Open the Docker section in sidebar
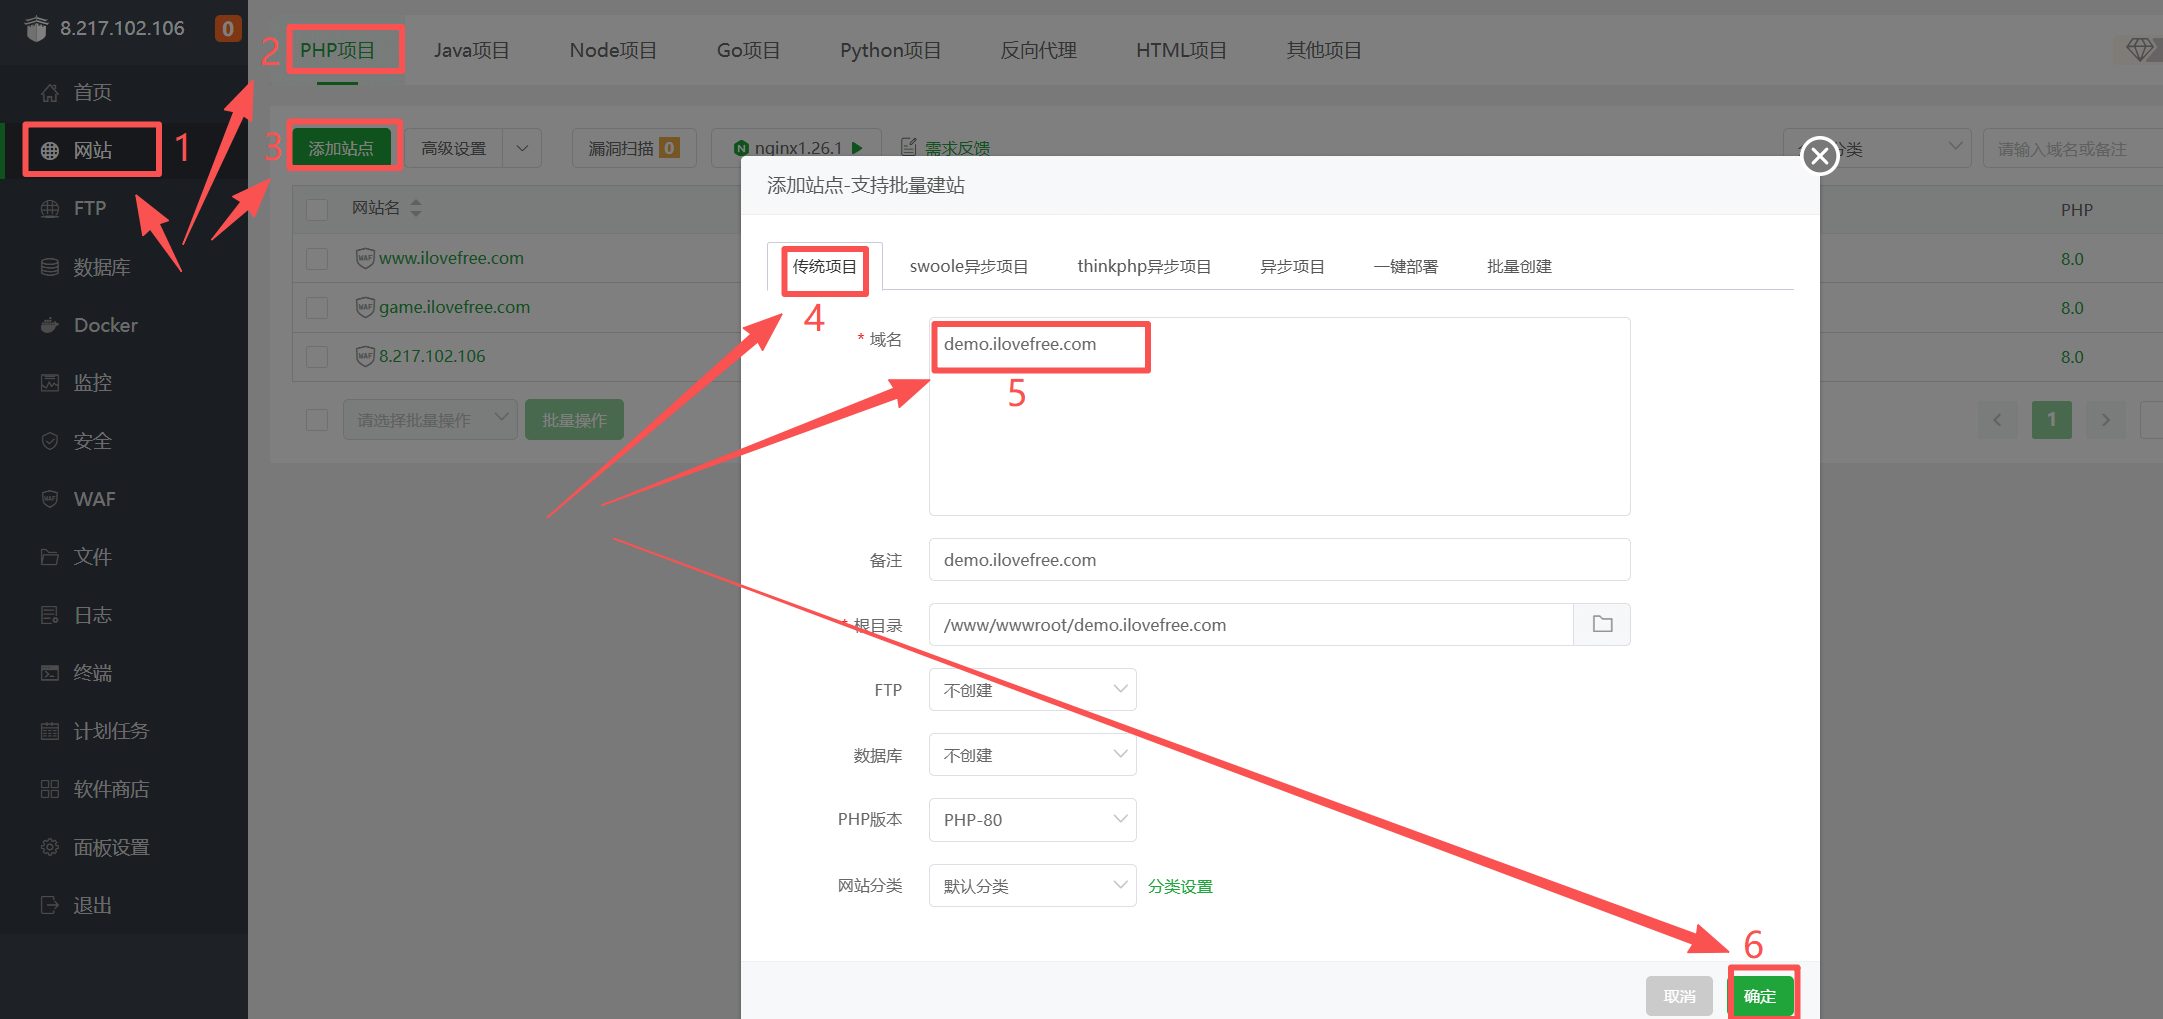Image resolution: width=2163 pixels, height=1019 pixels. tap(105, 324)
